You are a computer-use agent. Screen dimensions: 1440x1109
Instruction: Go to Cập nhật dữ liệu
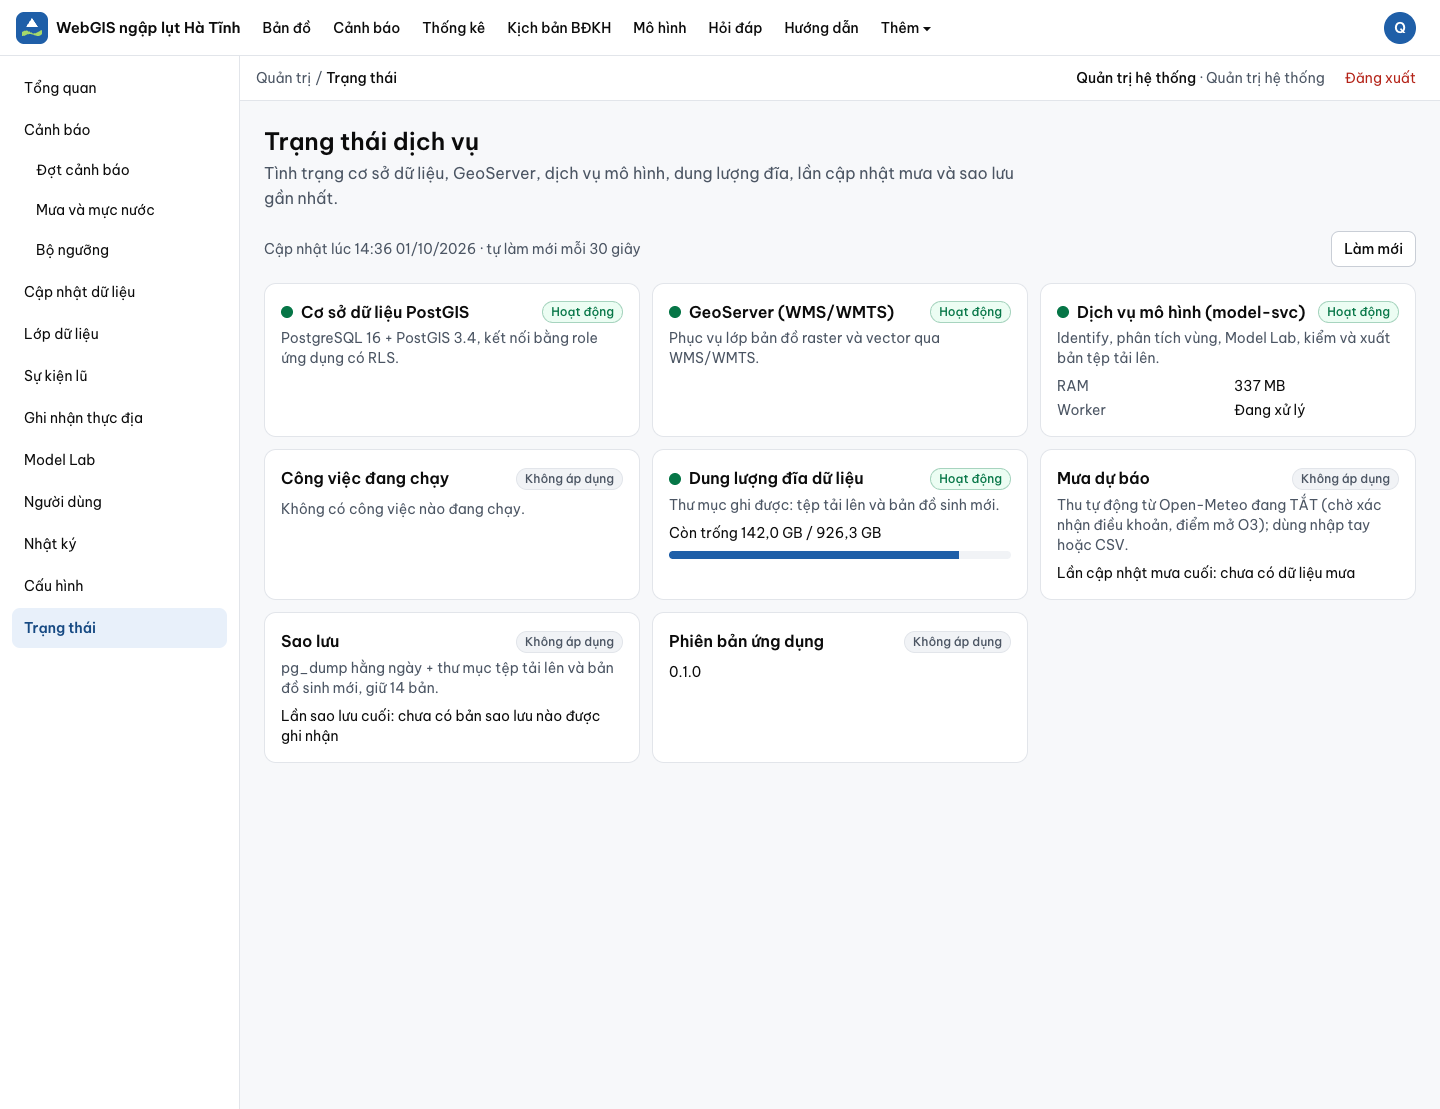click(x=120, y=292)
